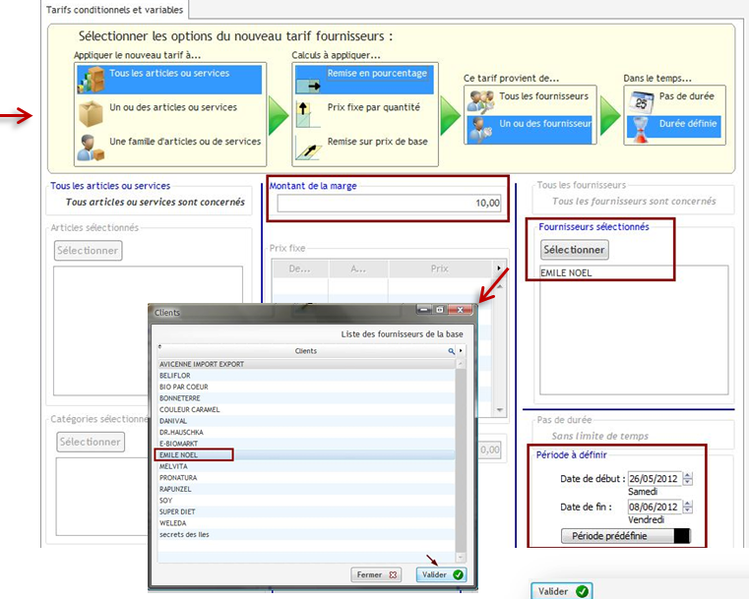Select the stacked boxes icon for all articles
This screenshot has width=749, height=599.
(x=91, y=80)
